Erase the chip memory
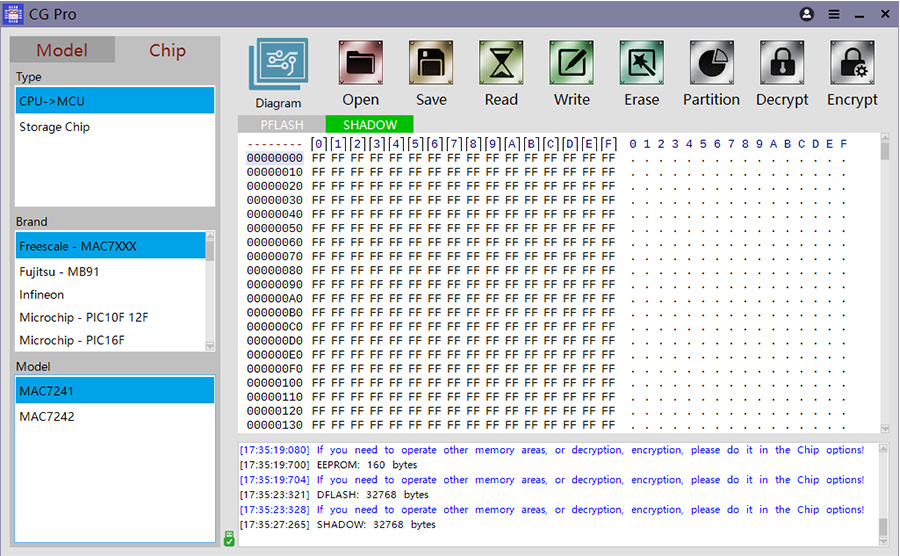 point(641,66)
